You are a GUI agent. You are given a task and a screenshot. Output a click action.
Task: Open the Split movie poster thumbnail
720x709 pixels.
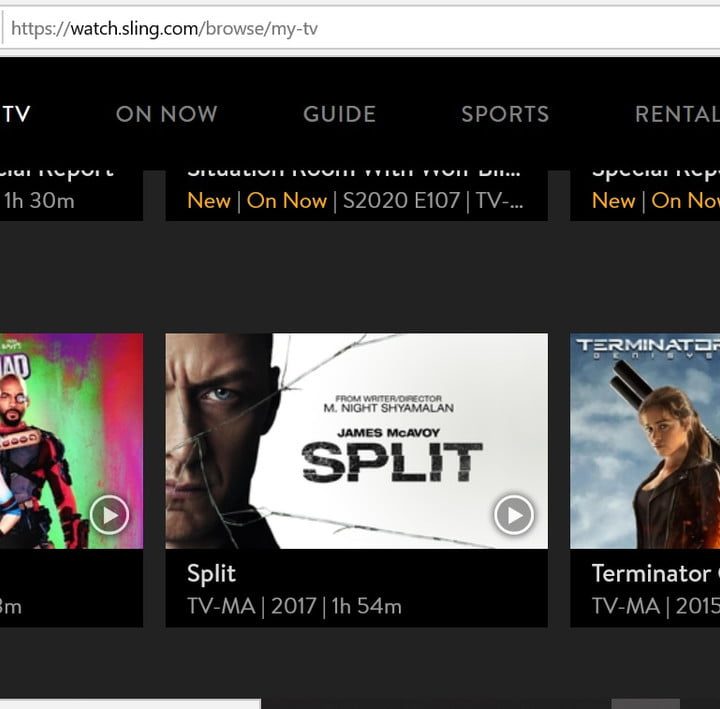coord(356,440)
